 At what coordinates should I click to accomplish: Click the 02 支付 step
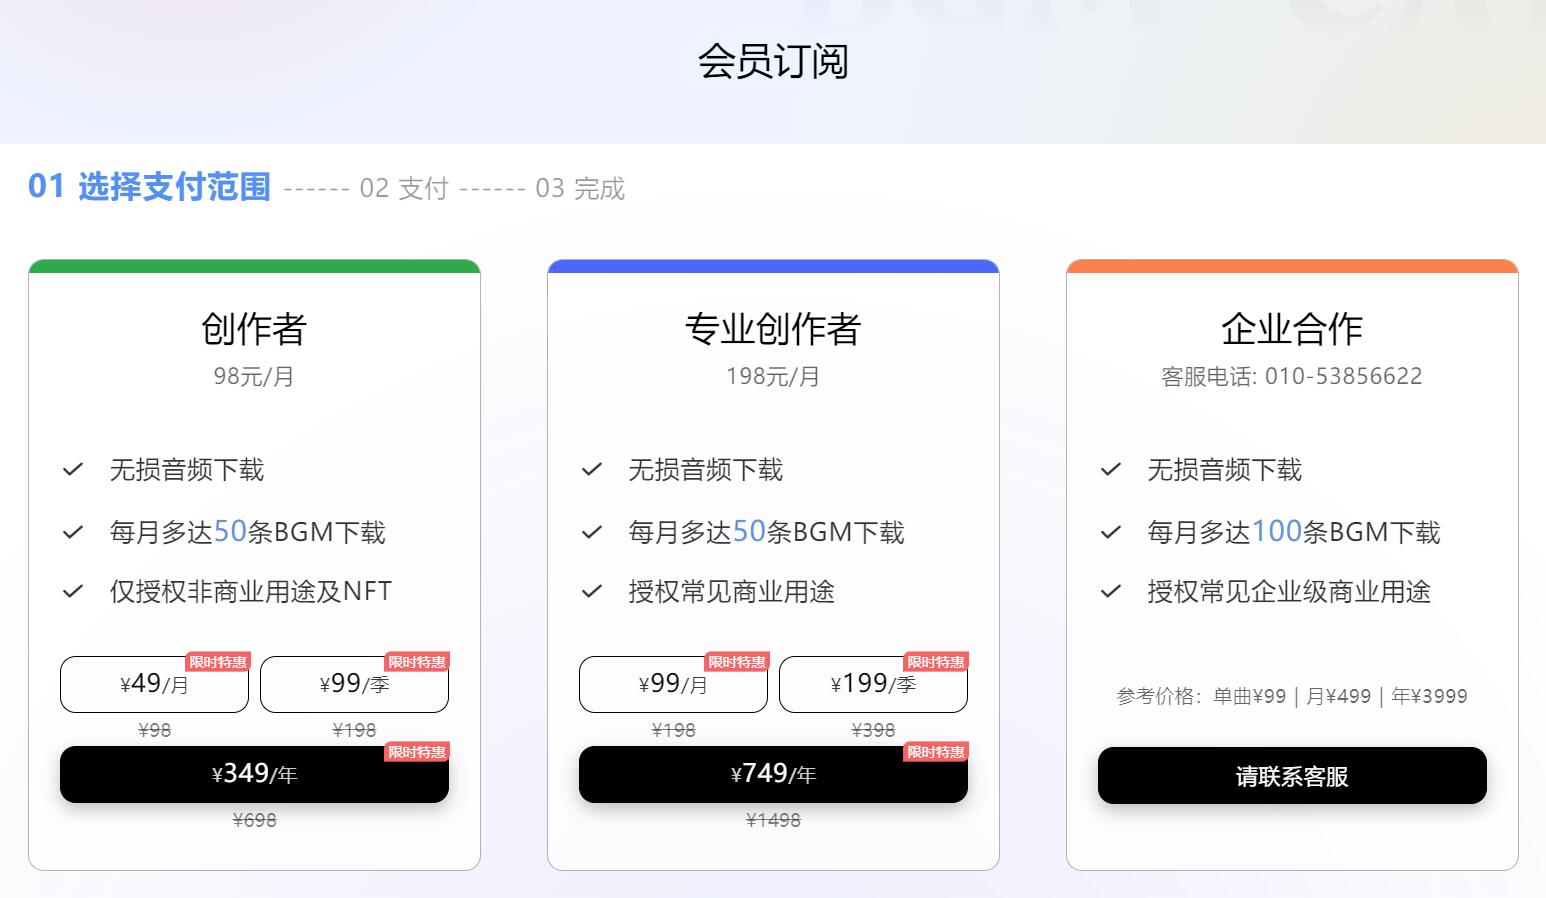(x=404, y=188)
